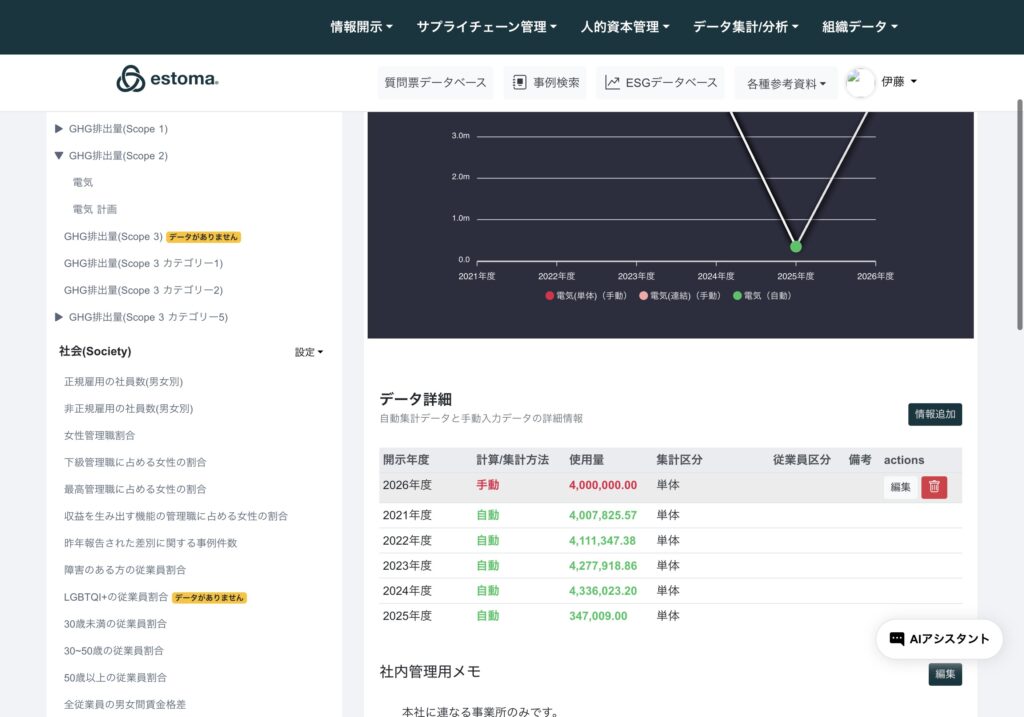The image size is (1024, 717).
Task: Click the 情報追加 button
Action: pyautogui.click(x=935, y=414)
